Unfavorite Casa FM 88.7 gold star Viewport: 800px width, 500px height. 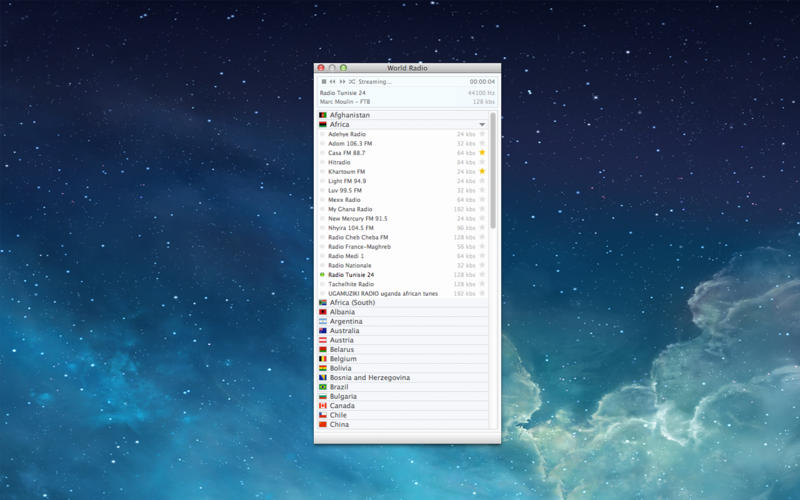482,153
